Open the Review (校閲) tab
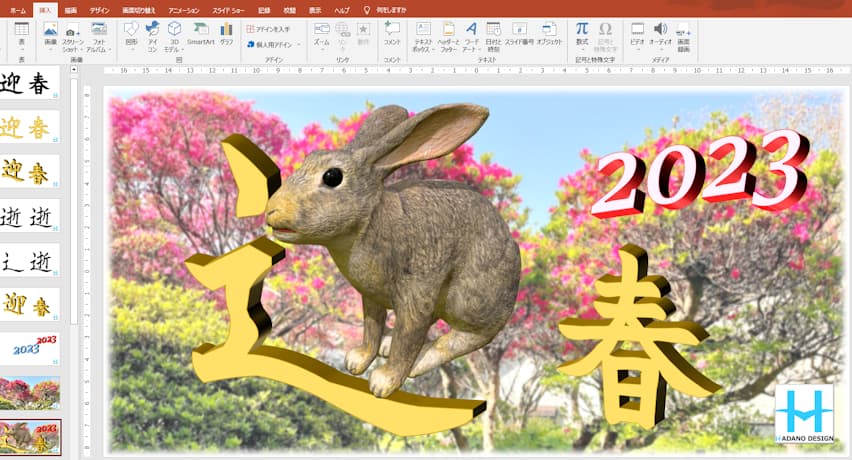The width and height of the screenshot is (852, 460). click(290, 10)
